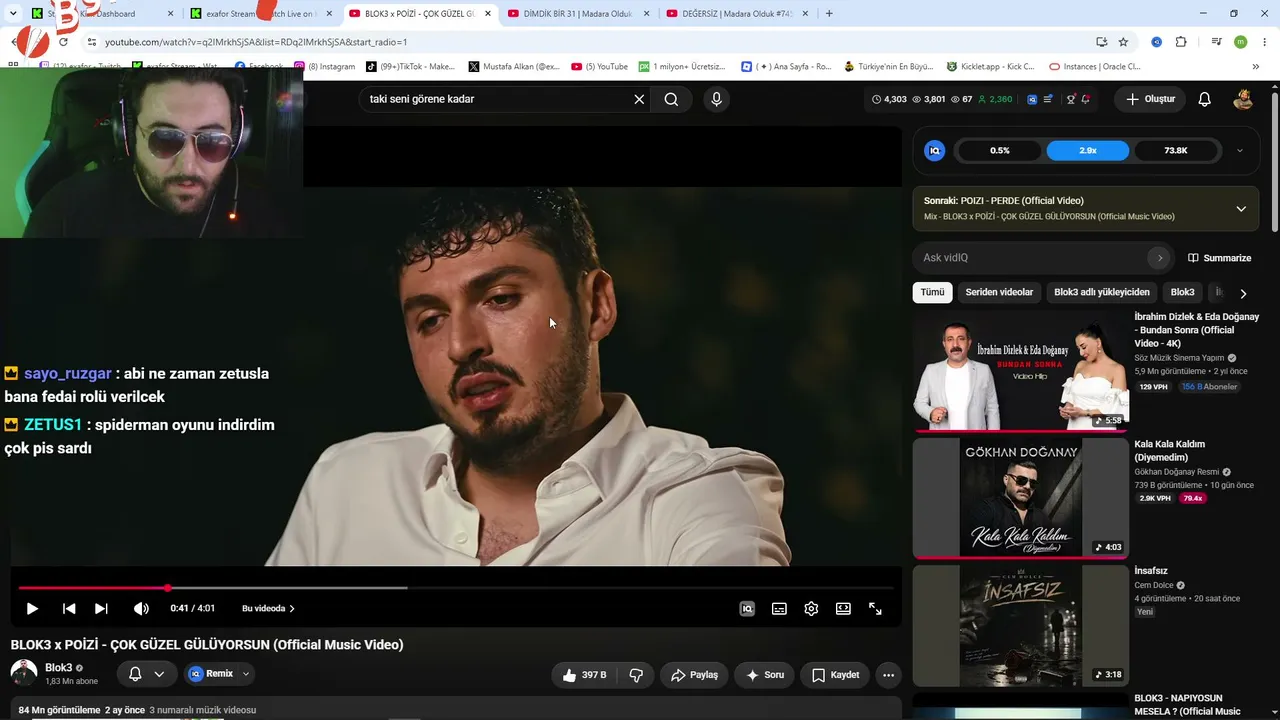The image size is (1280, 720).
Task: Reload the page with the refresh icon
Action: [63, 42]
